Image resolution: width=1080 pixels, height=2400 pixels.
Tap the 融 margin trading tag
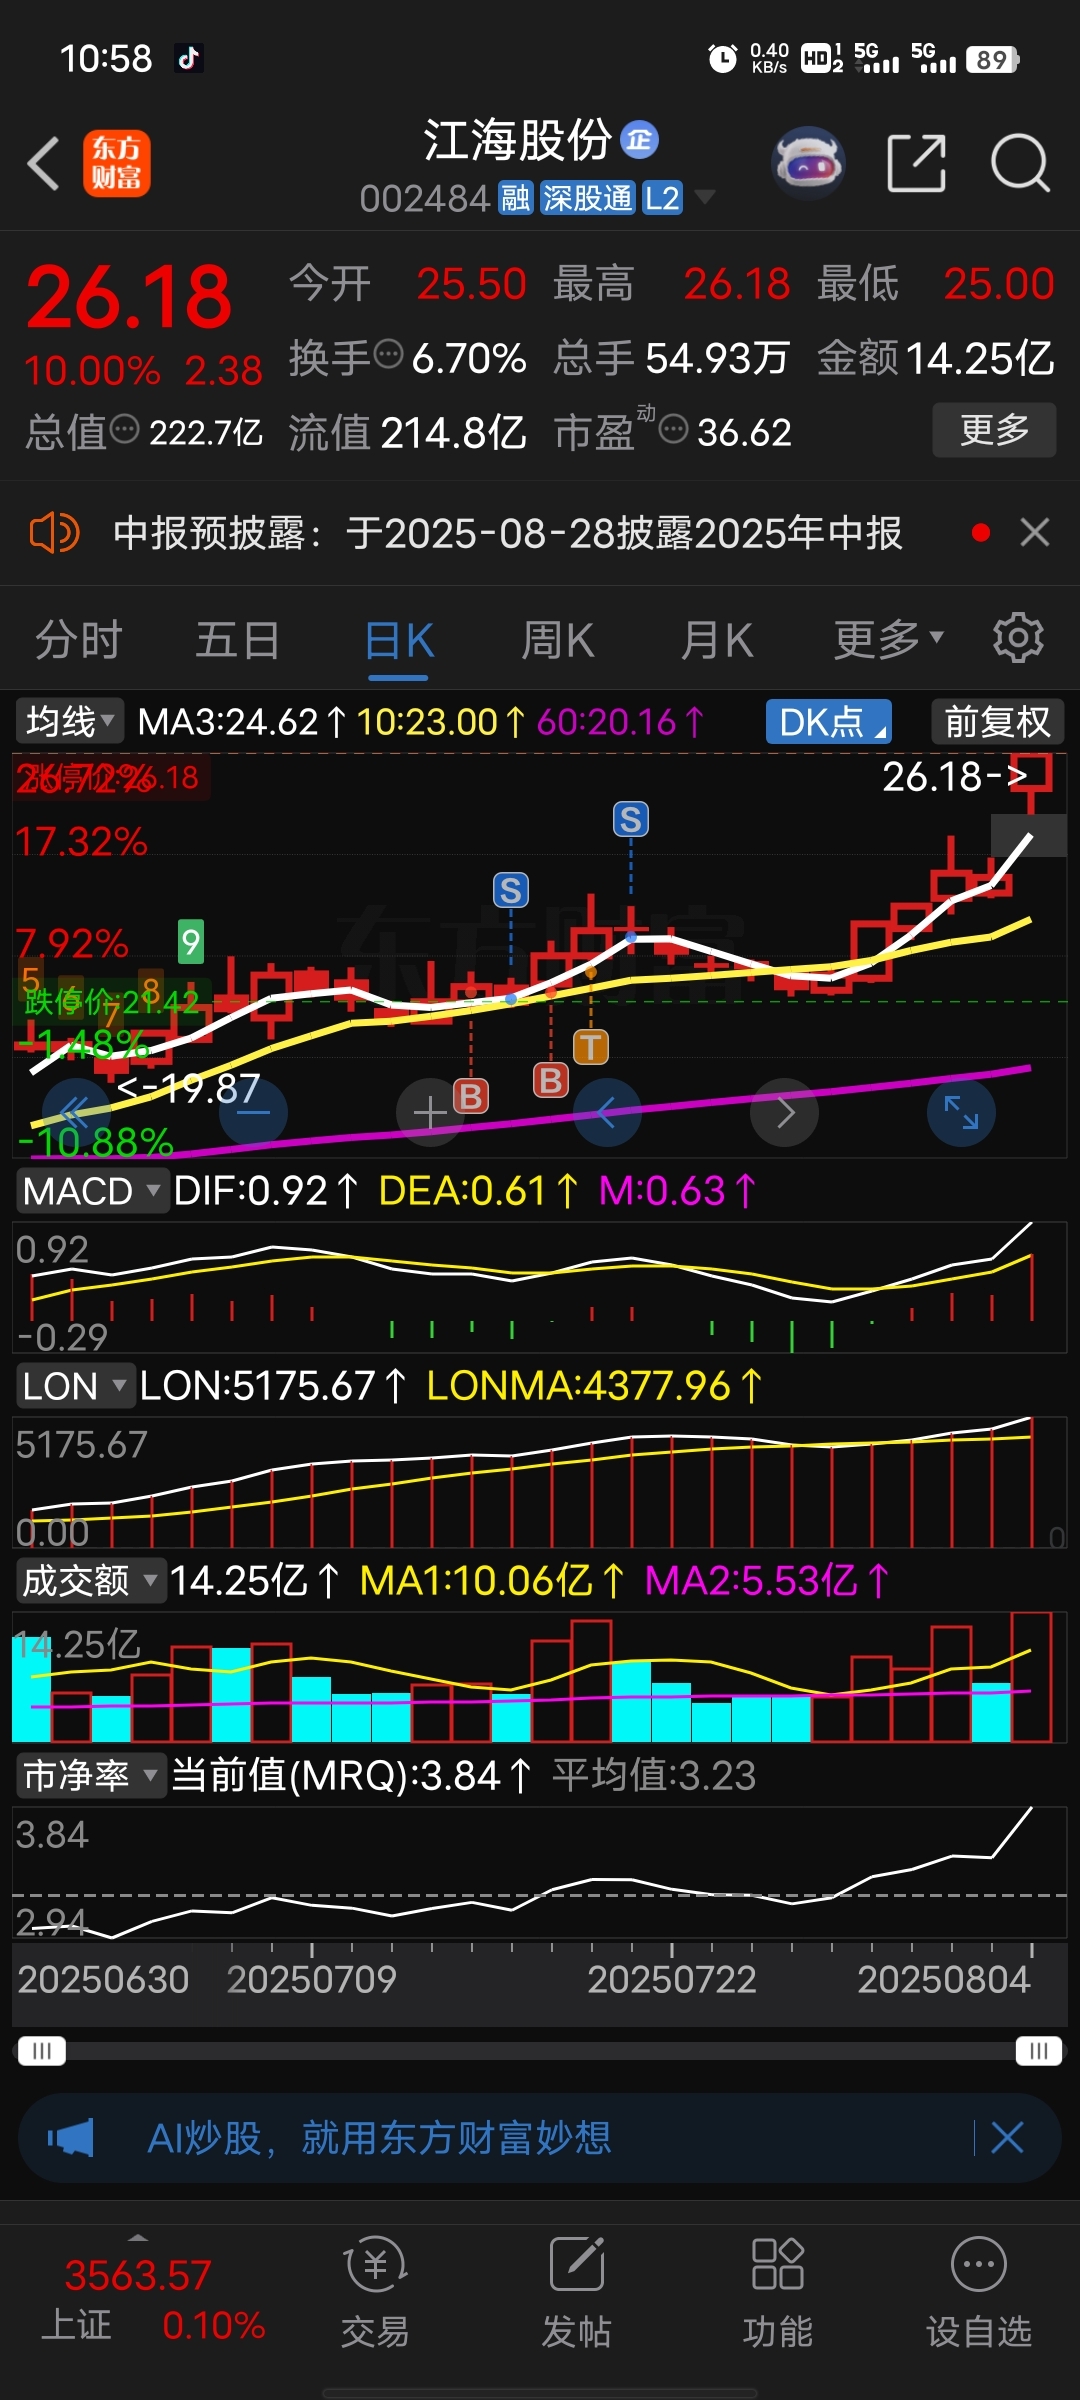pos(516,198)
